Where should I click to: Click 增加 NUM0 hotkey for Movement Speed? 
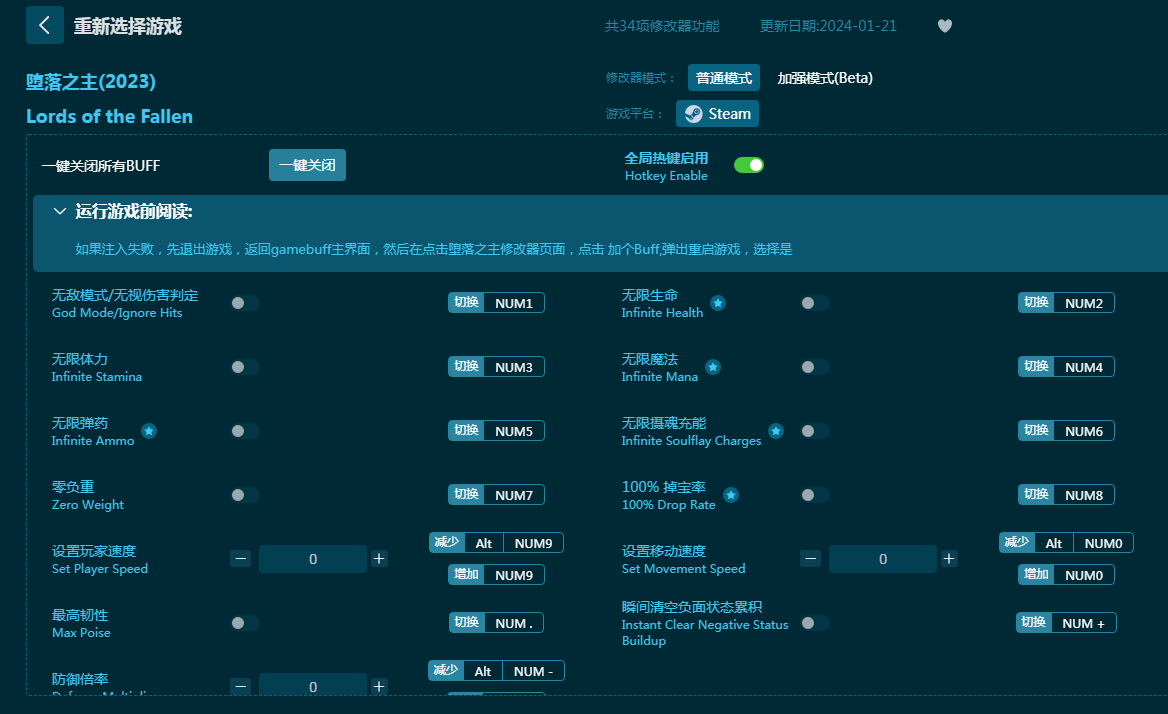point(1066,575)
